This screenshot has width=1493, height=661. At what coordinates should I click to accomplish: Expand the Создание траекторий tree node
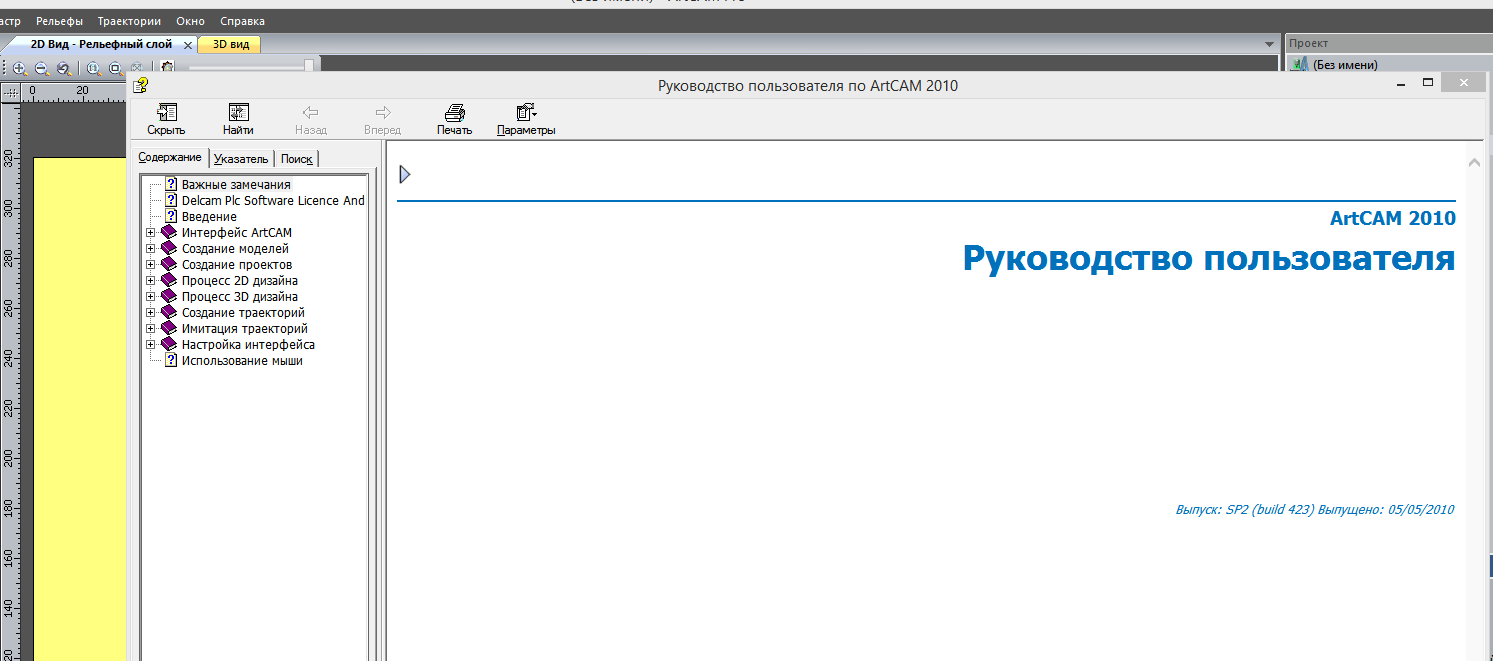click(x=151, y=312)
